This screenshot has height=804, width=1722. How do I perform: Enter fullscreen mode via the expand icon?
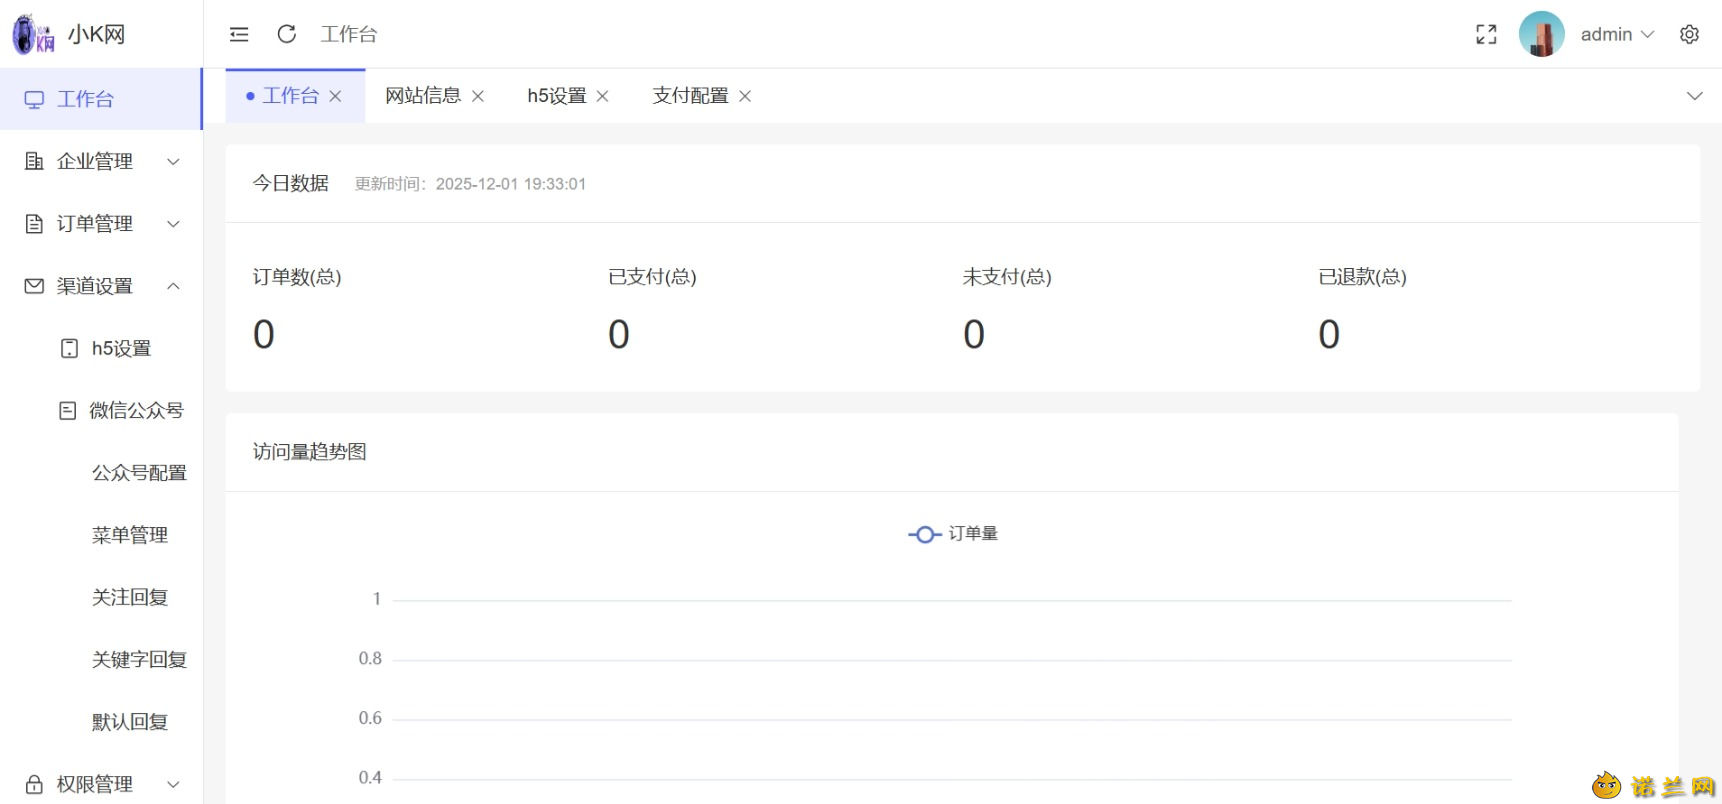pyautogui.click(x=1487, y=34)
